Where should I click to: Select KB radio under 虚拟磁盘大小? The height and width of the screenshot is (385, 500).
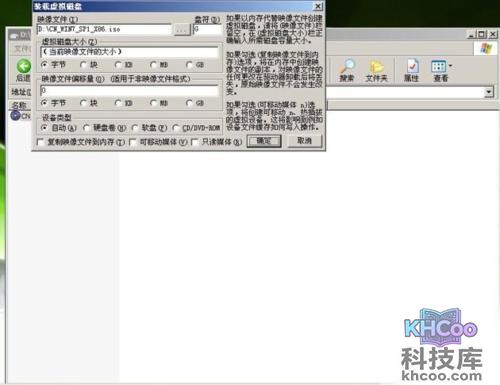(x=118, y=64)
